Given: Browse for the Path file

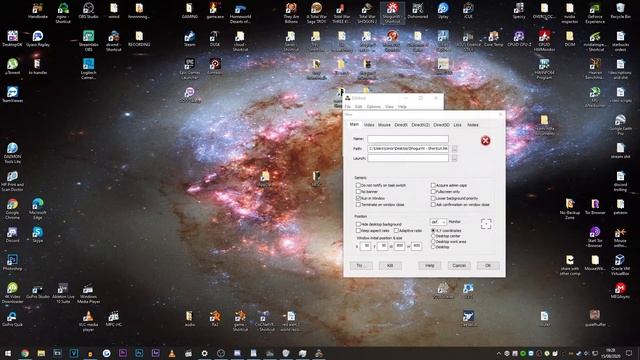Looking at the screenshot, I should point(454,149).
